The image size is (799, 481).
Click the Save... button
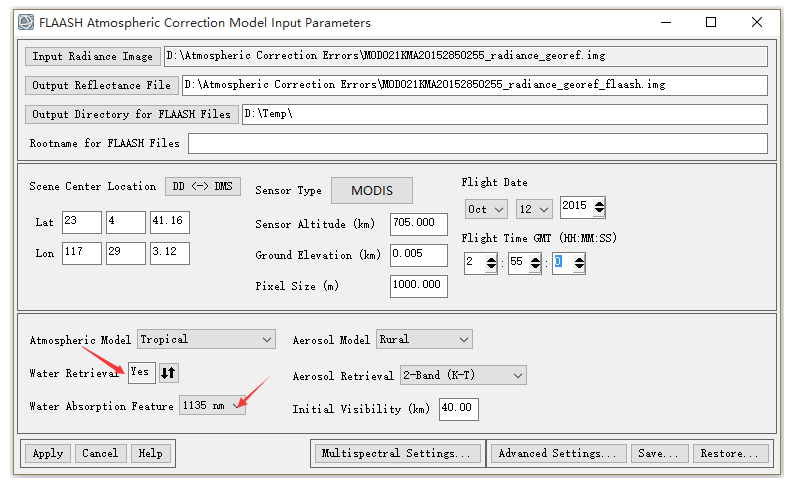[659, 453]
